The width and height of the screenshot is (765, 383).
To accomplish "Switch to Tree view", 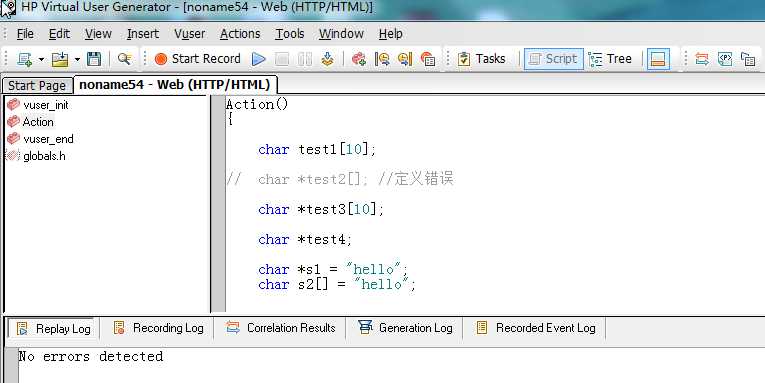I will click(x=610, y=59).
